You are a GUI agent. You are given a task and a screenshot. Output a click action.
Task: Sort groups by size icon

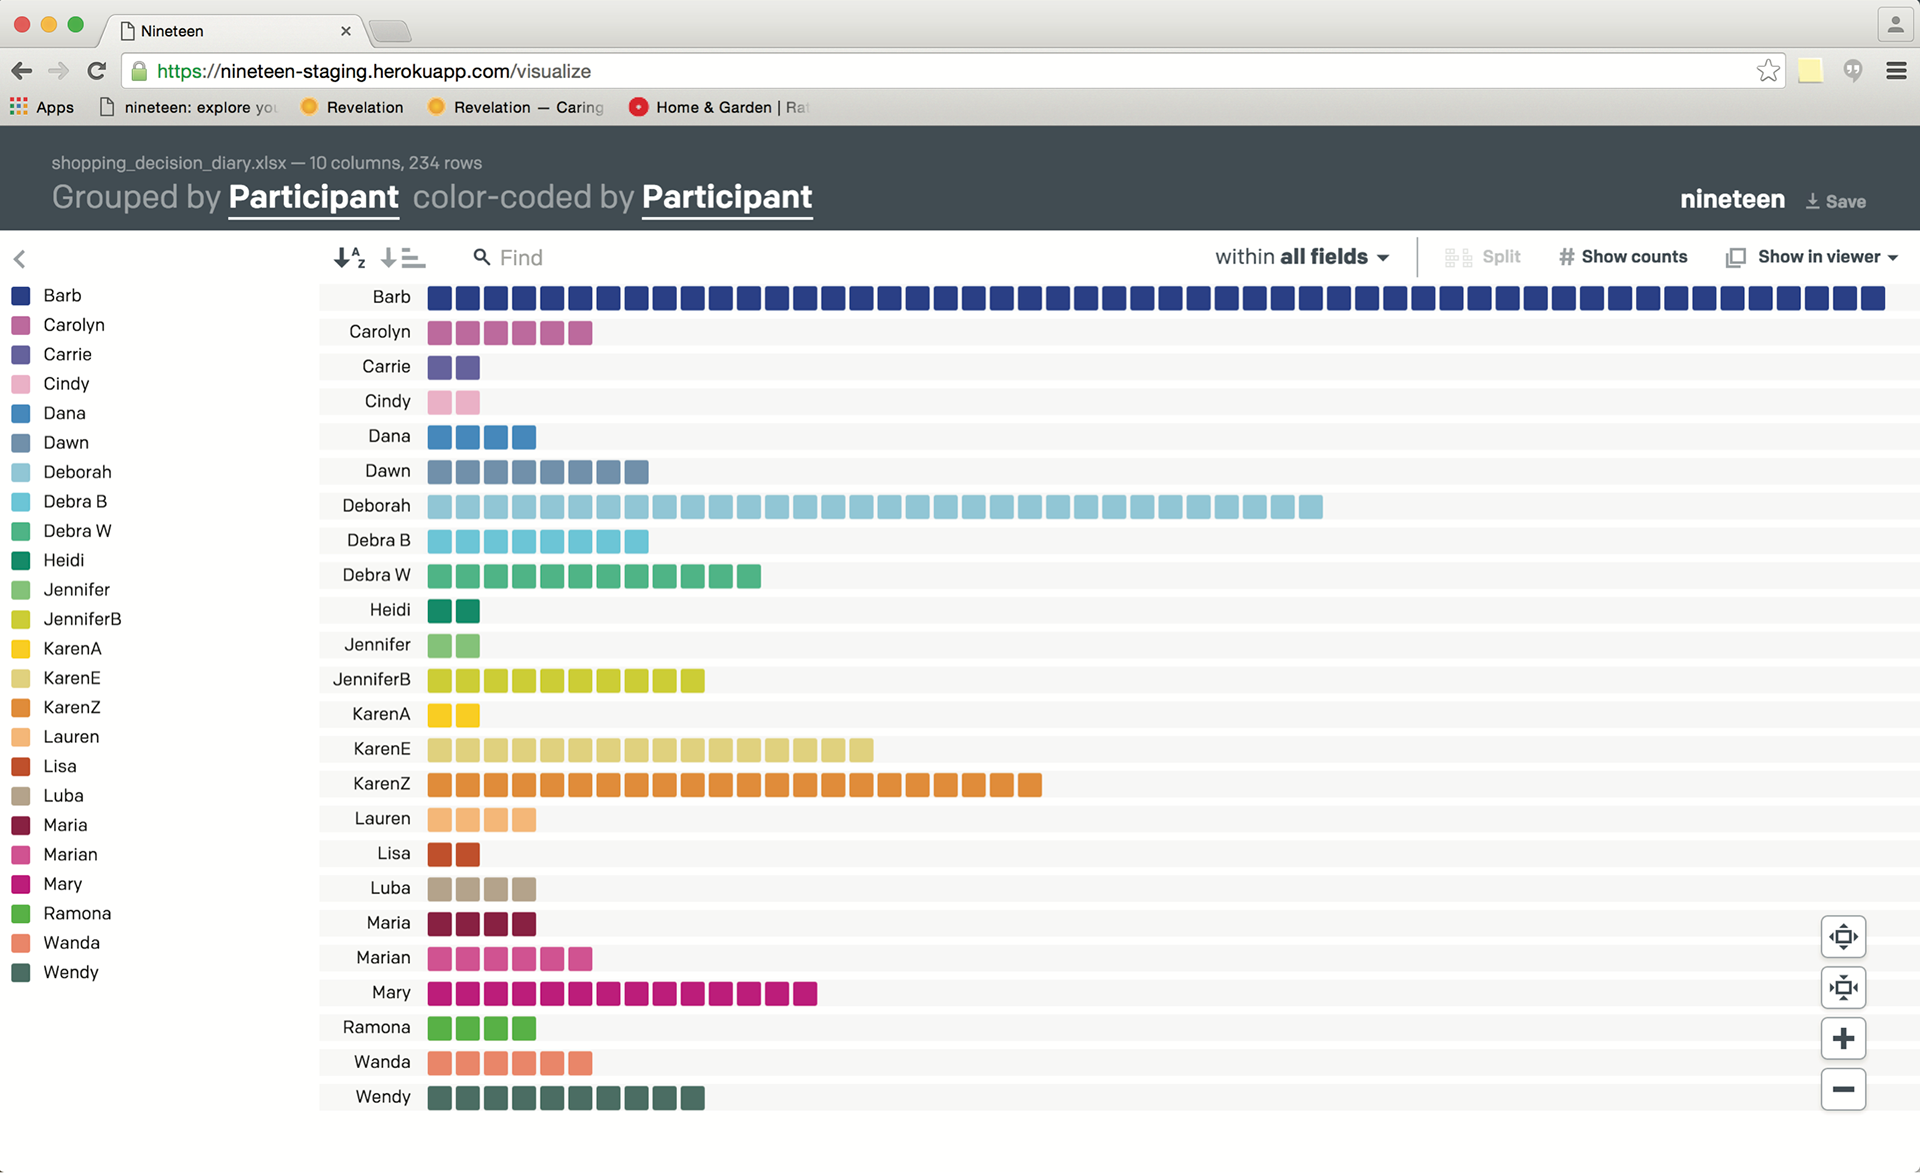(403, 258)
